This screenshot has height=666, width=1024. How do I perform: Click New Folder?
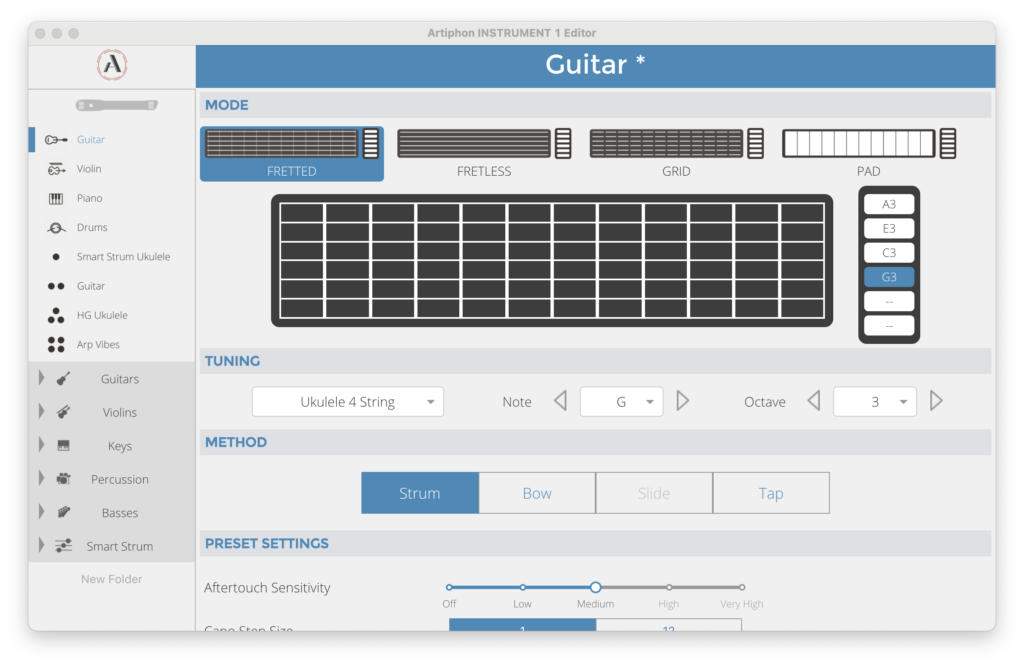pos(112,579)
